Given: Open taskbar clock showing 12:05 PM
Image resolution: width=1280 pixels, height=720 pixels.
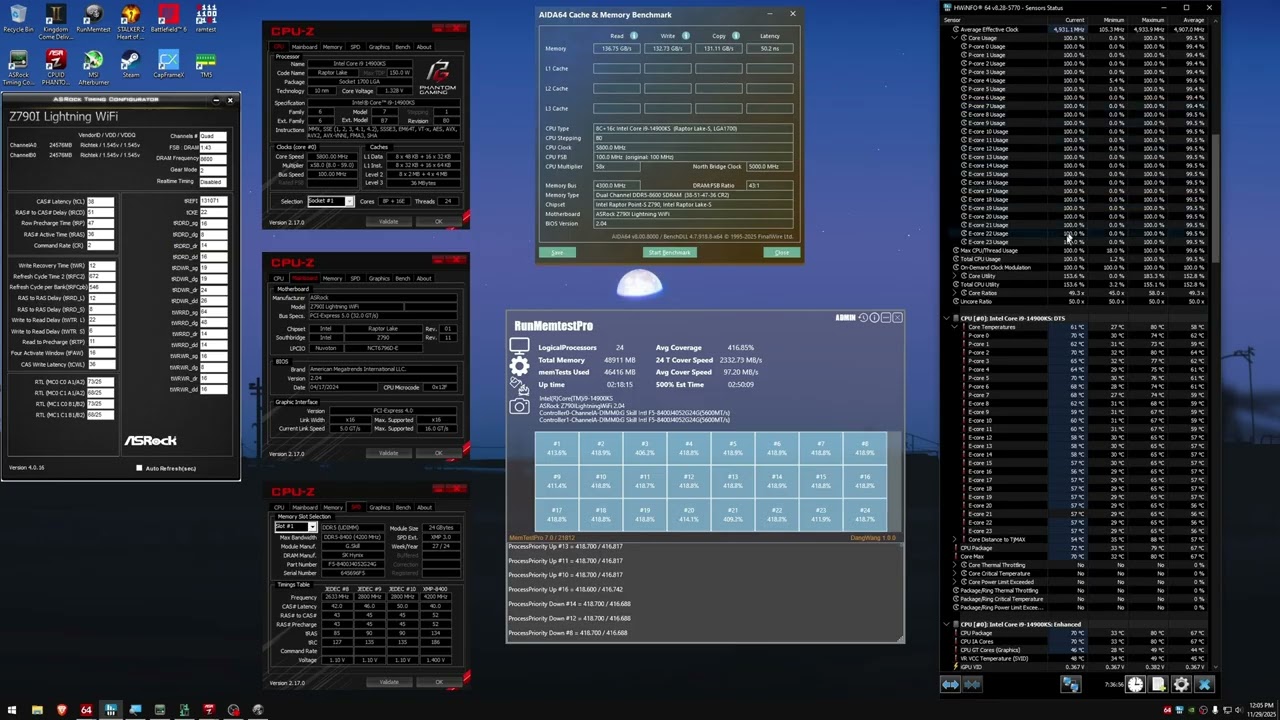Looking at the screenshot, I should tap(1261, 710).
